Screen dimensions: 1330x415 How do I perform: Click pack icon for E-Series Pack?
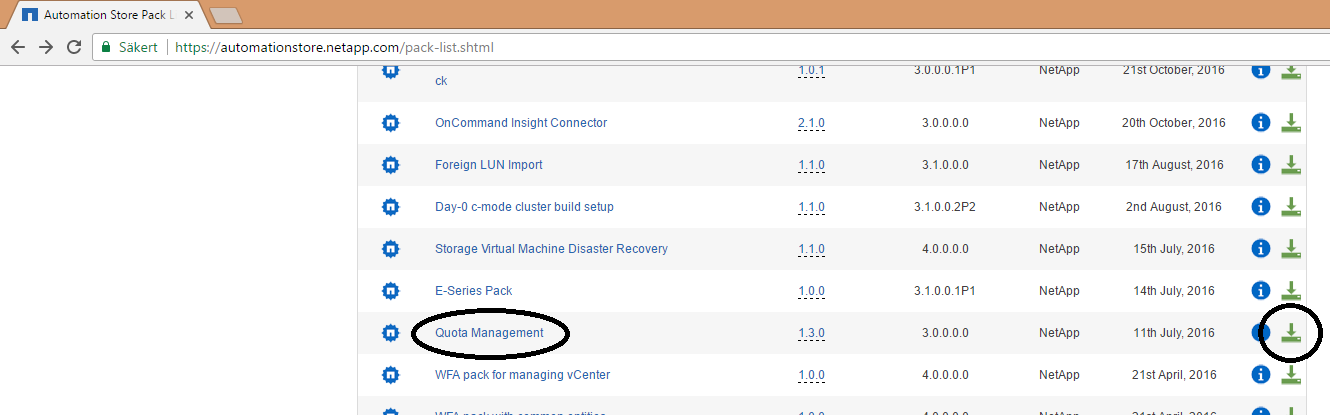click(x=390, y=291)
